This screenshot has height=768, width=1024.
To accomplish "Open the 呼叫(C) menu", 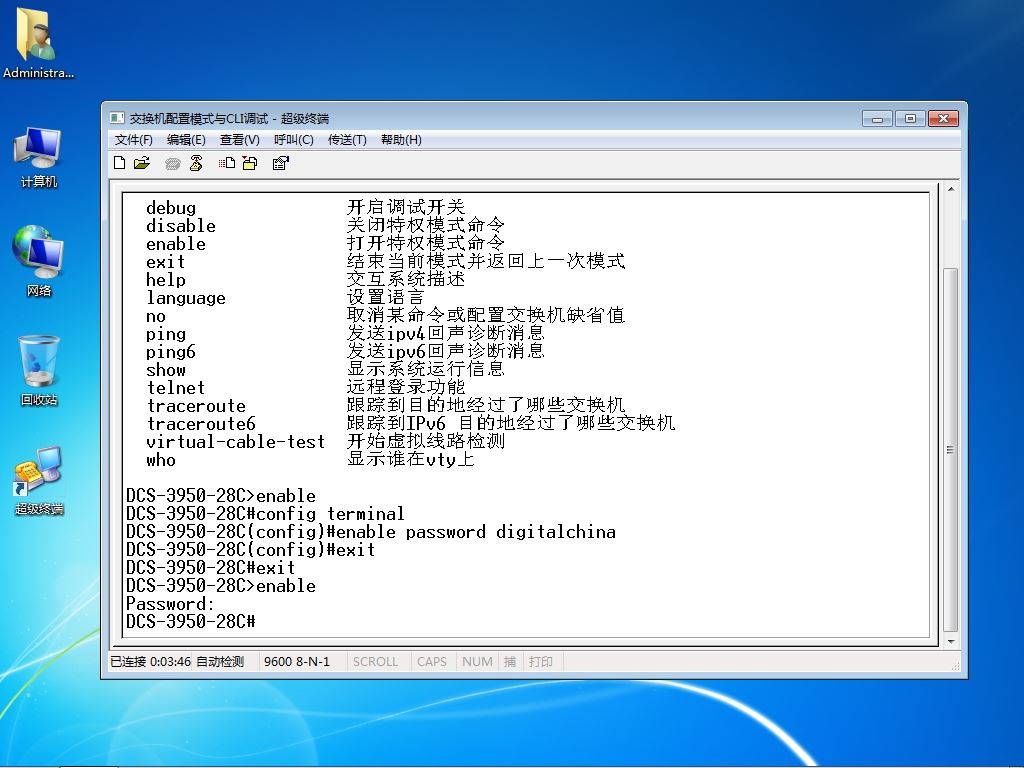I will tap(294, 140).
